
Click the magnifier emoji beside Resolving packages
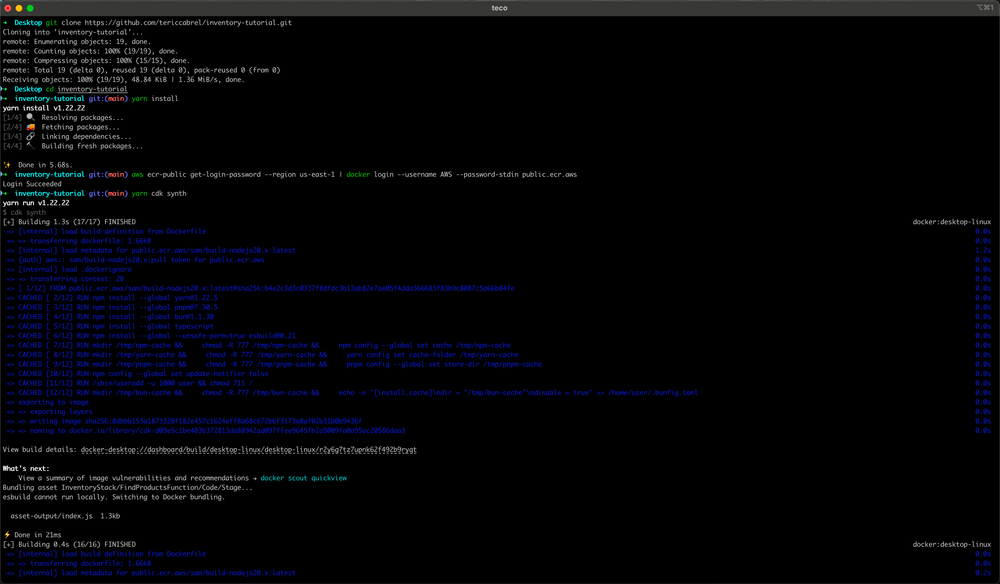[x=31, y=117]
